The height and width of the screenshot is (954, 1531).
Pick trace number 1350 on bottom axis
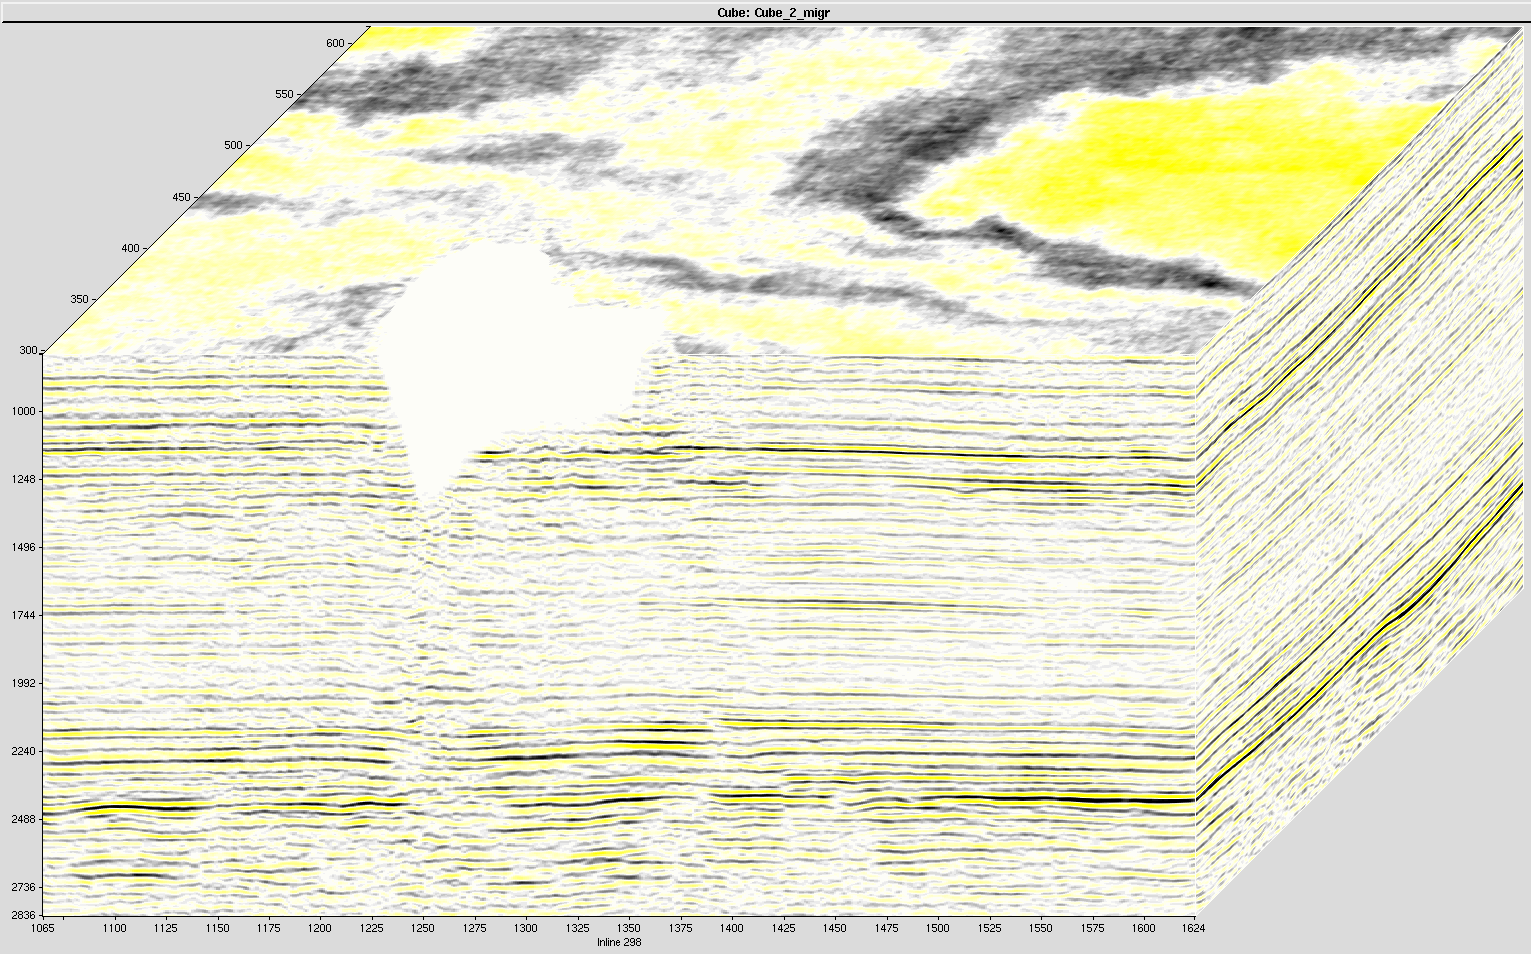coord(629,928)
